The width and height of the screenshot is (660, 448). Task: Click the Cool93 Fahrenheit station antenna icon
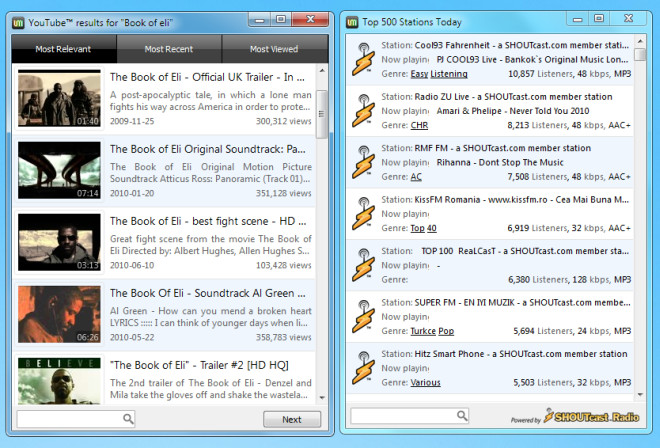click(x=360, y=59)
